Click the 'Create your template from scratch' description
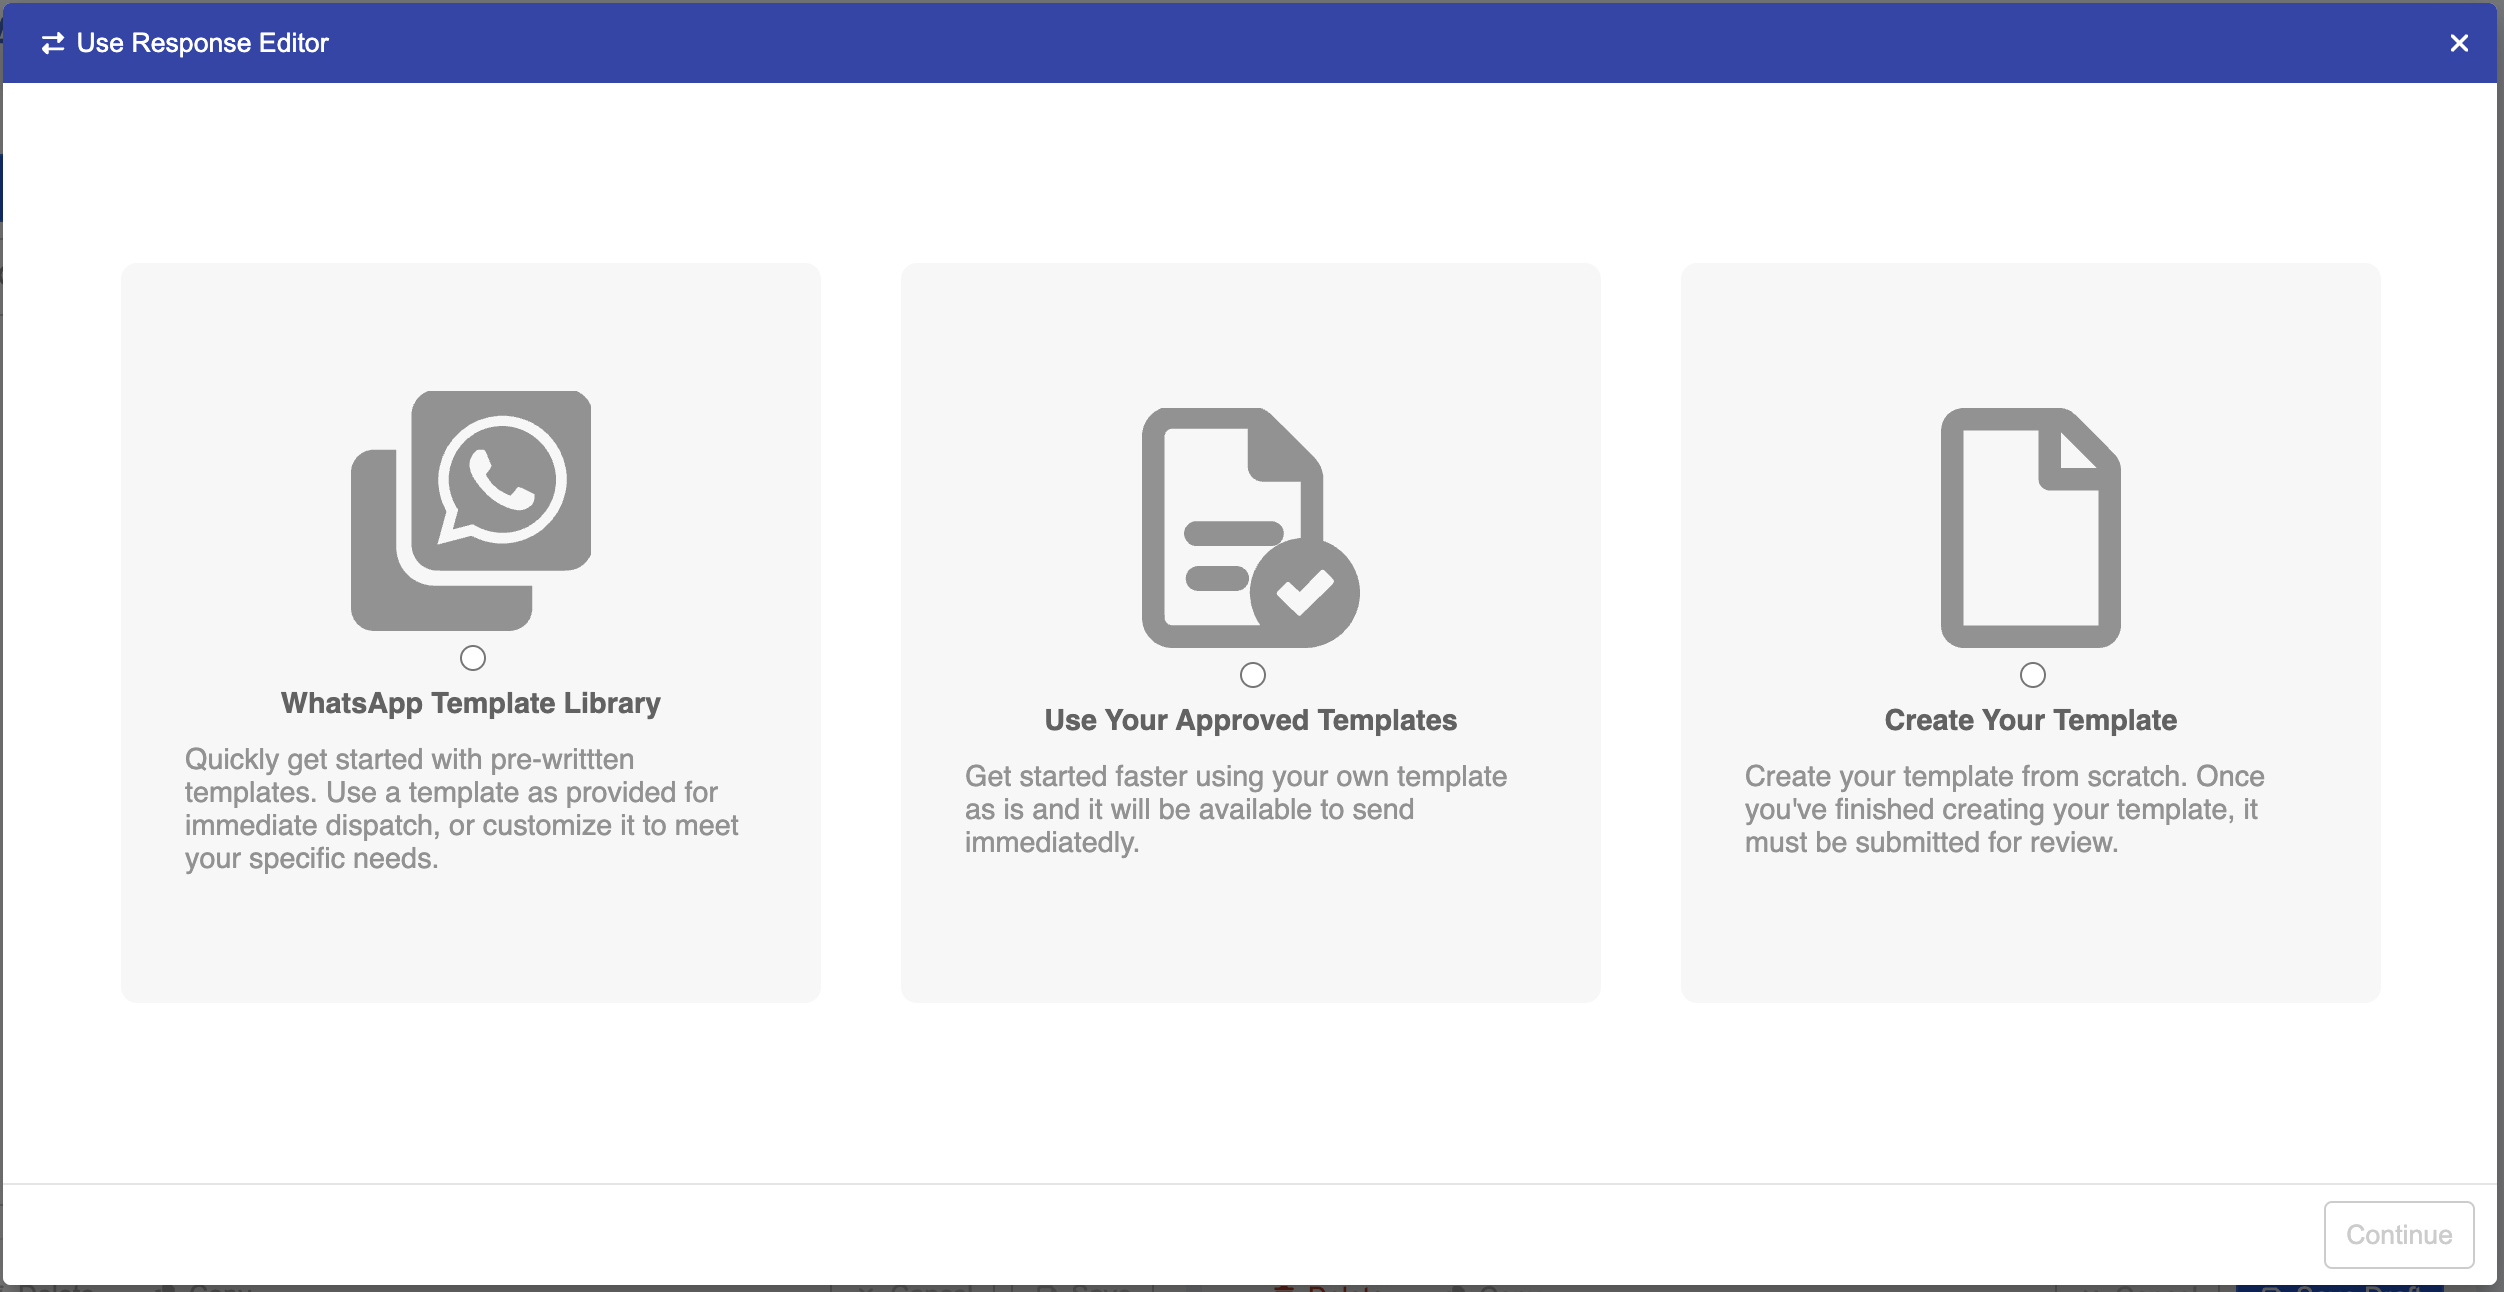The image size is (2504, 1292). tap(2004, 808)
